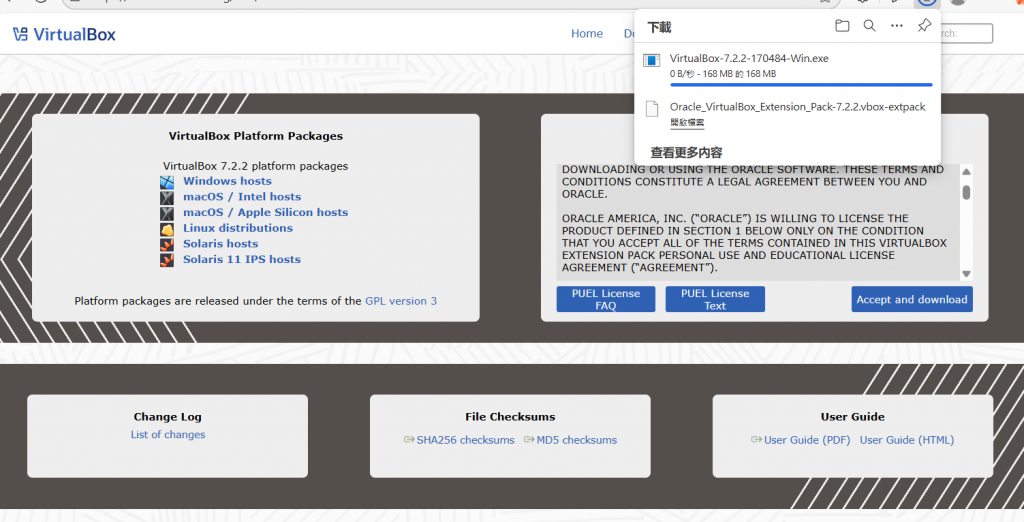
Task: Open downloads folder icon in download panel
Action: click(x=842, y=26)
